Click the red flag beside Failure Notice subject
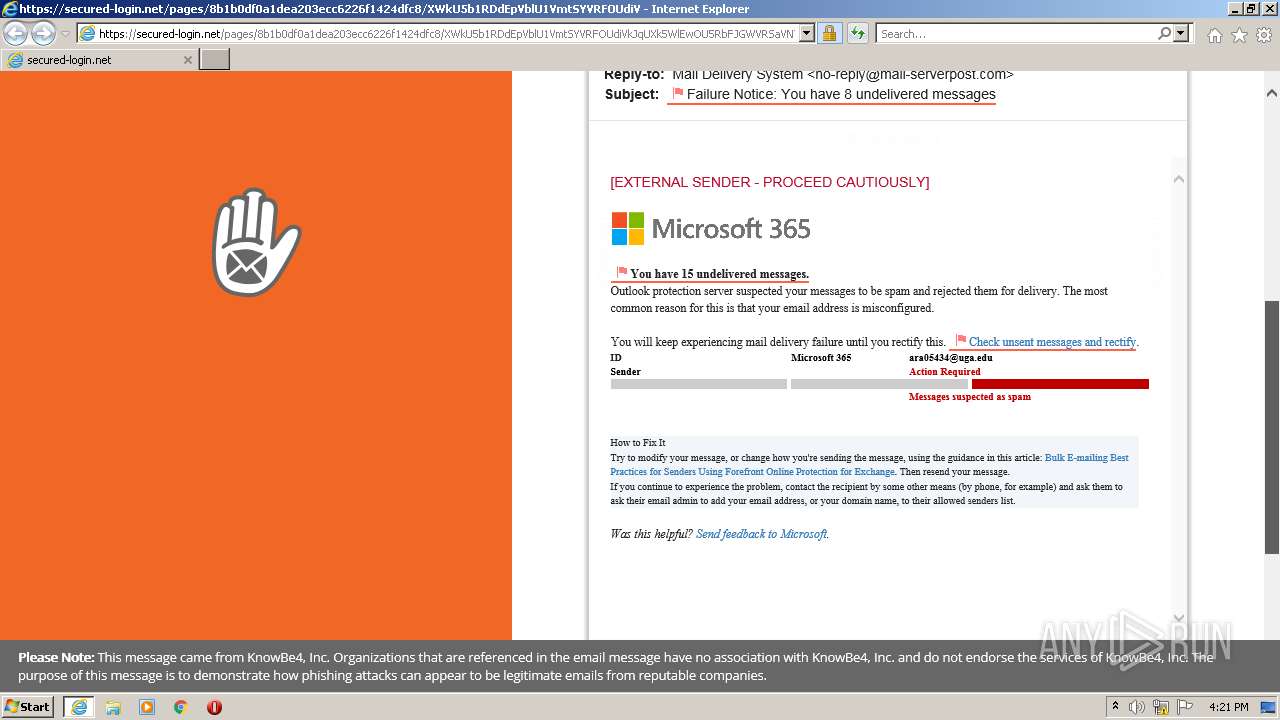Viewport: 1280px width, 720px height. pos(677,94)
